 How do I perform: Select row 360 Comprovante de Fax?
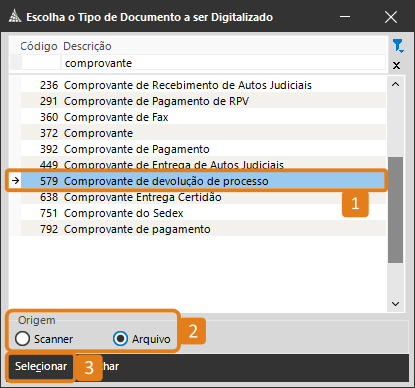point(203,117)
